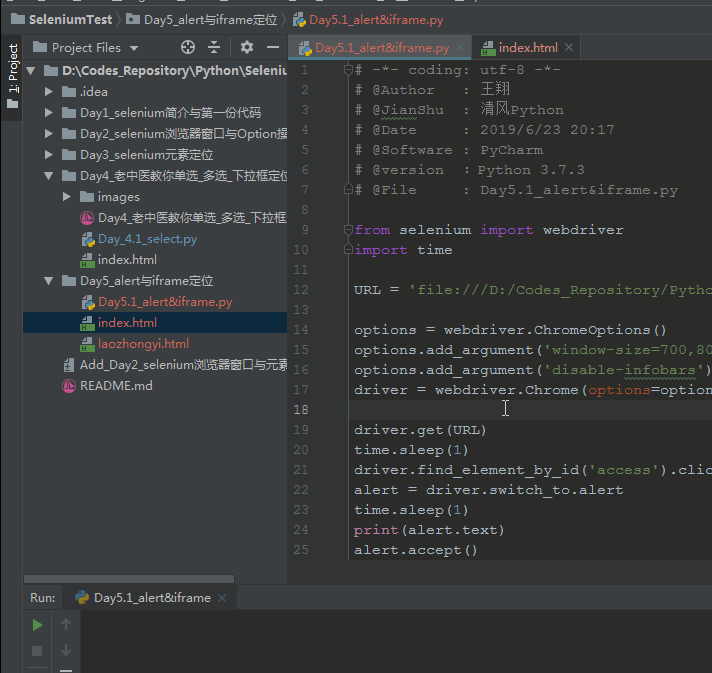Select the Day5.1_alert&iframe run tab
Viewport: 712px width, 673px height.
[x=152, y=598]
